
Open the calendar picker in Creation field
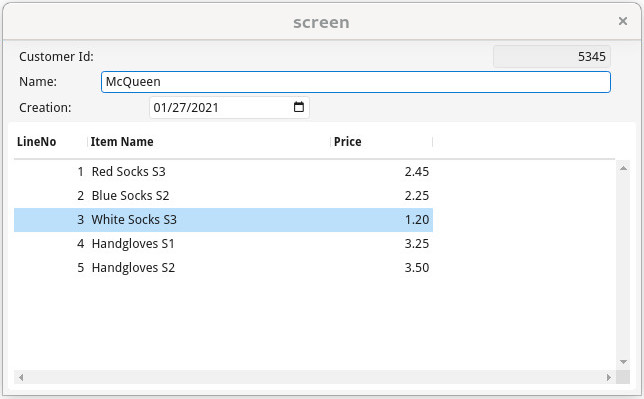[x=299, y=107]
